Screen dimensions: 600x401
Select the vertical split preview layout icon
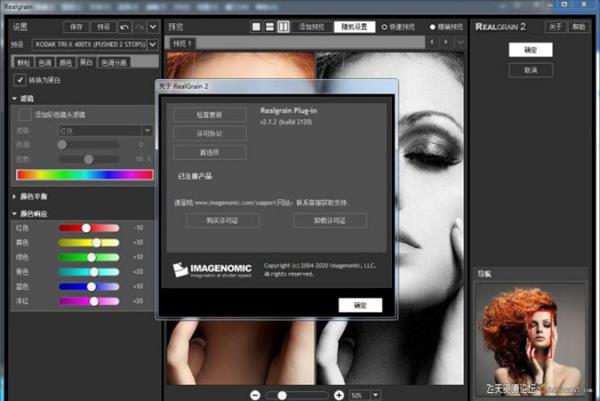(283, 26)
